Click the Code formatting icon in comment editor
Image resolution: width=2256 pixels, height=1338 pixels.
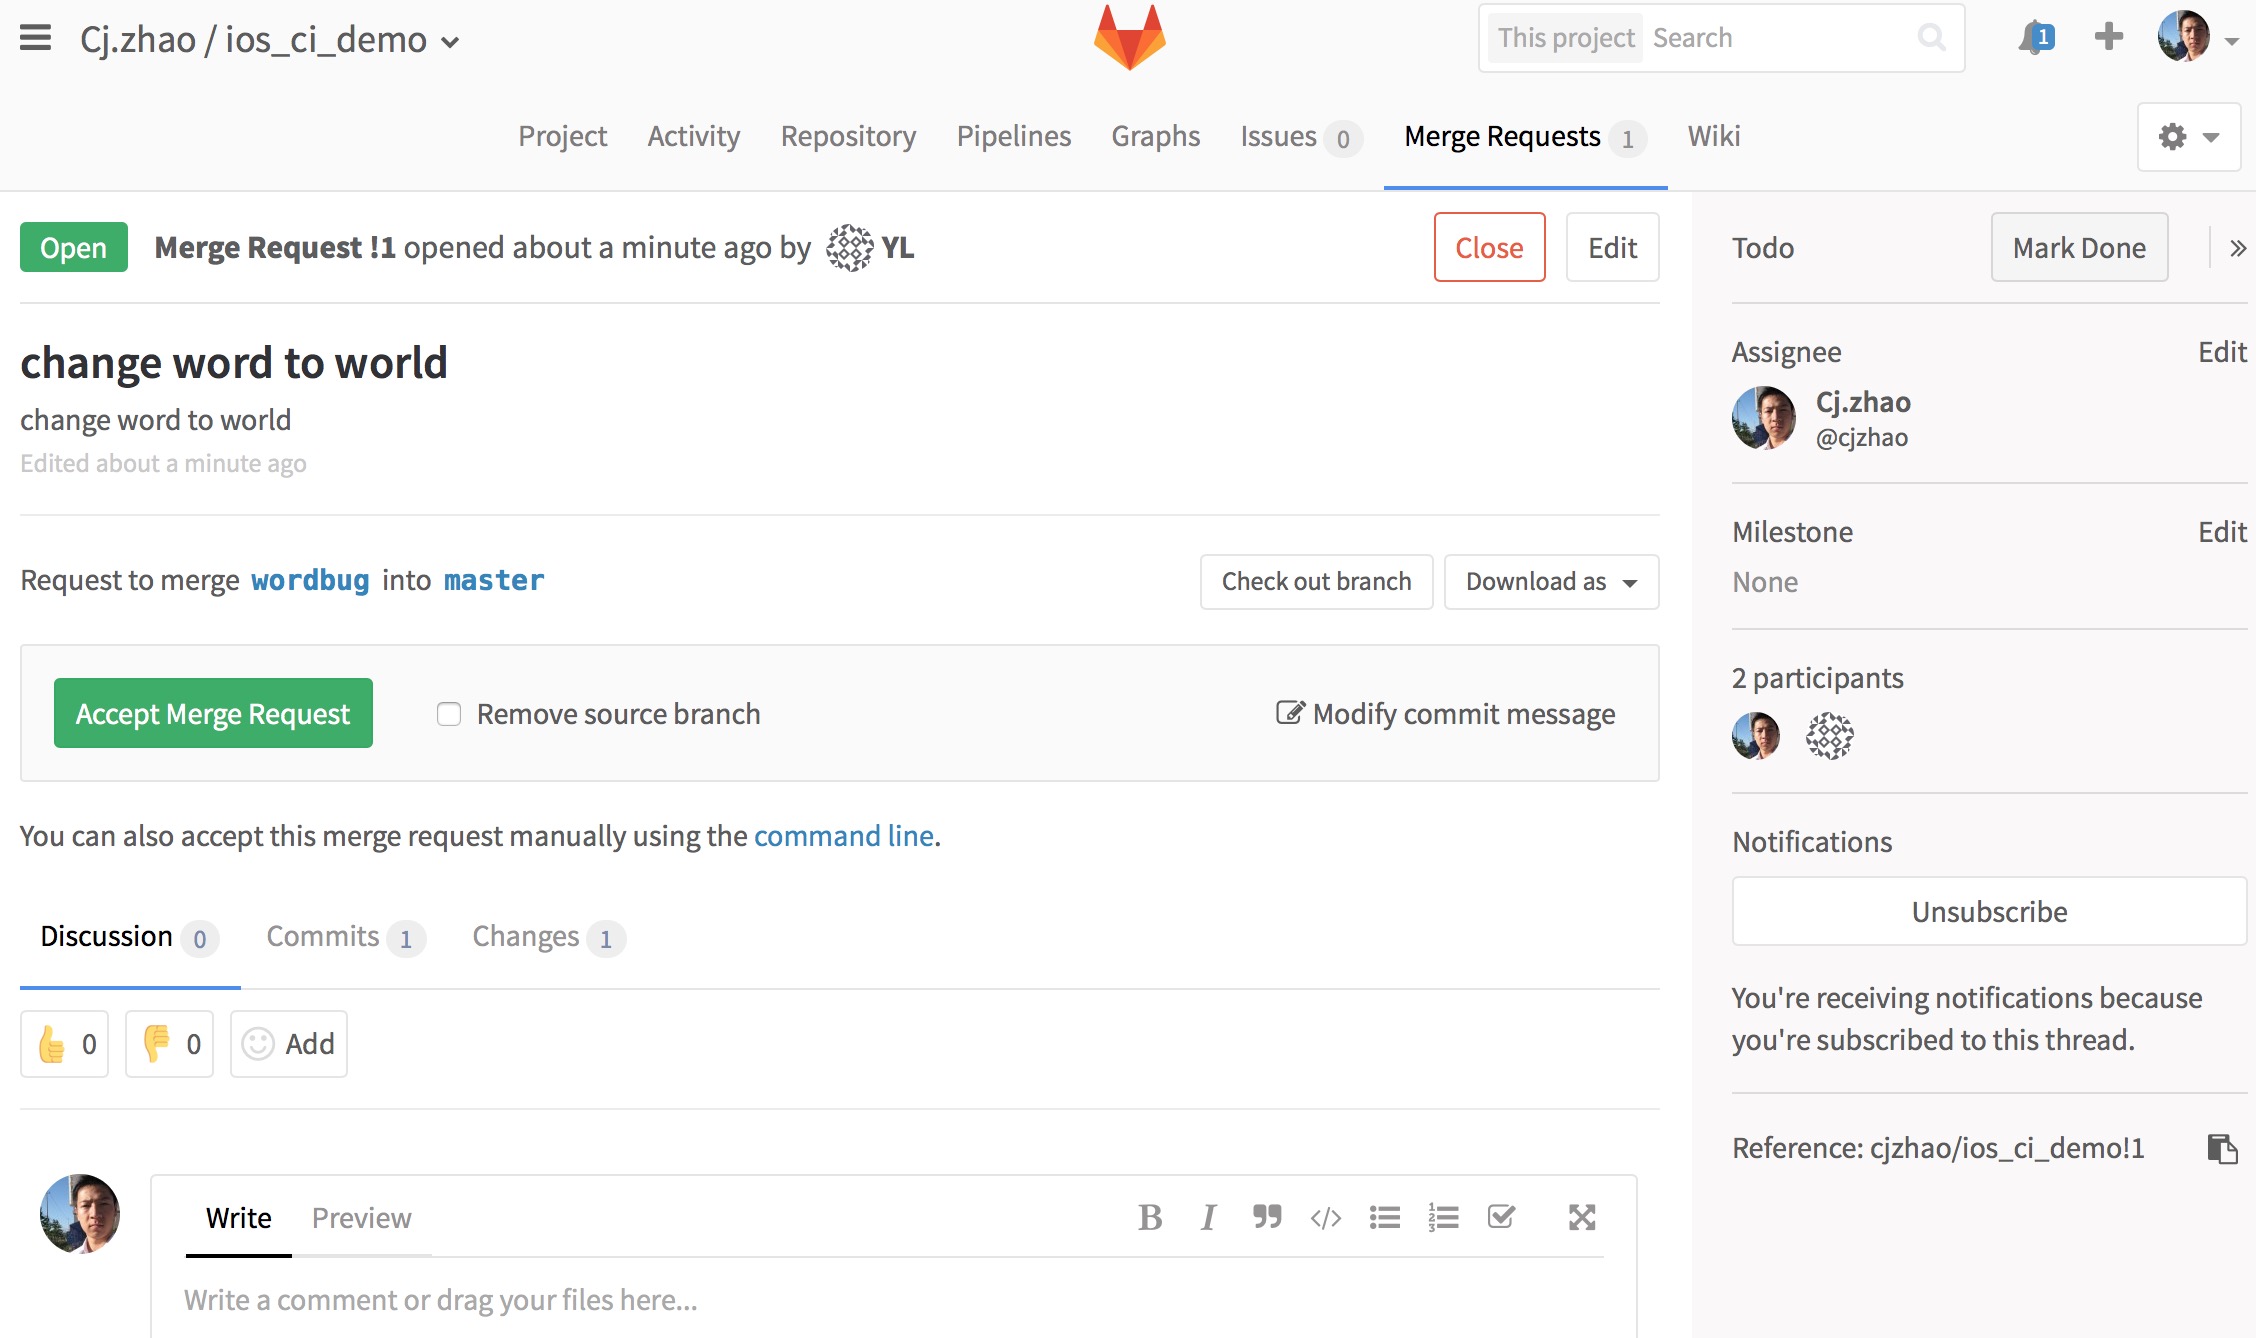pos(1325,1217)
